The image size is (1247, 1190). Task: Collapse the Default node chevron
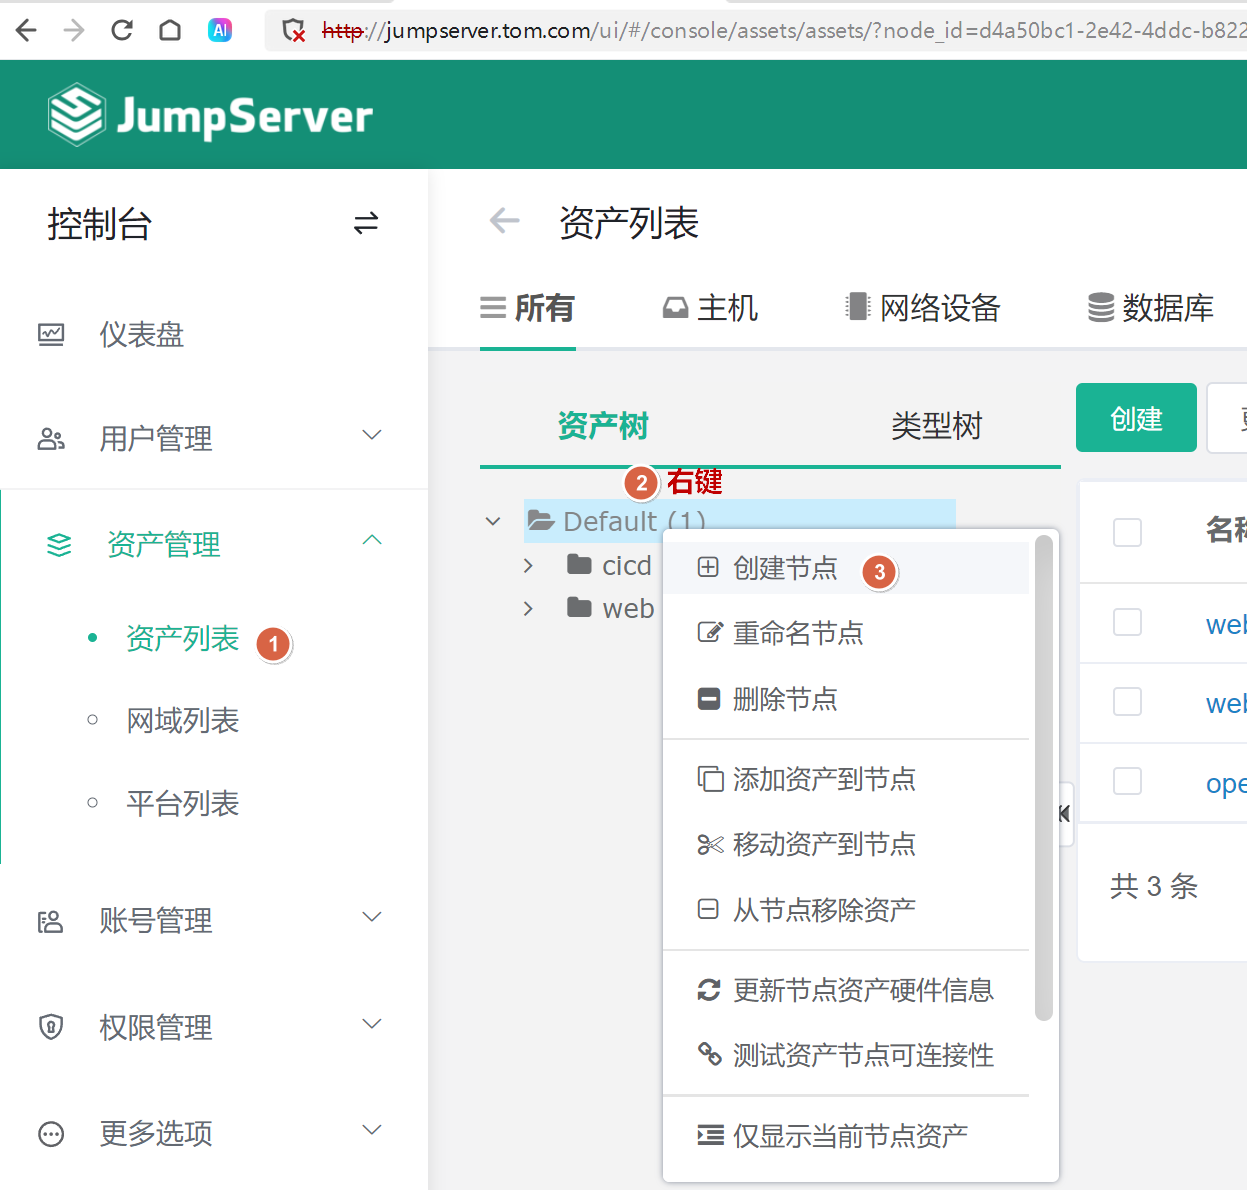click(492, 521)
